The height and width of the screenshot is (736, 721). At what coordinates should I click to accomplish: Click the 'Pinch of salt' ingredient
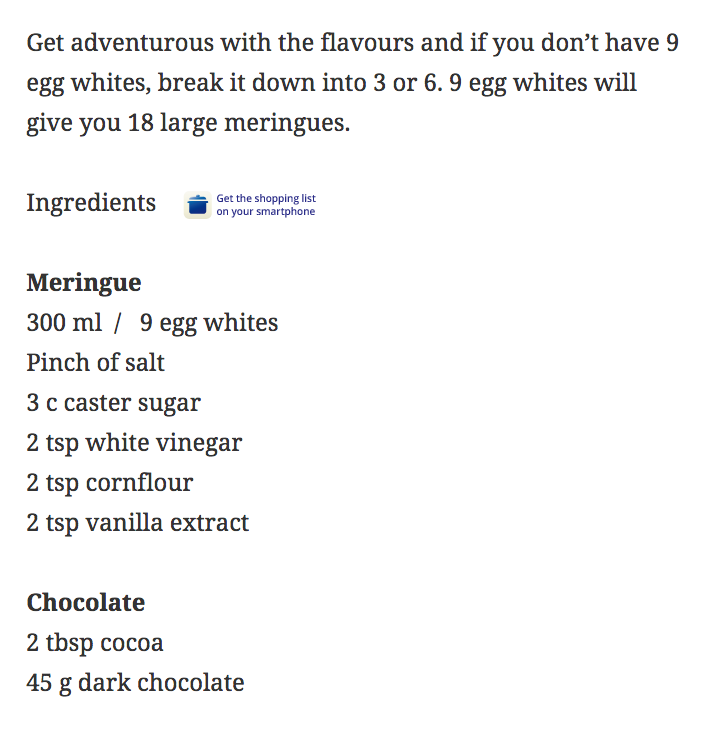96,363
